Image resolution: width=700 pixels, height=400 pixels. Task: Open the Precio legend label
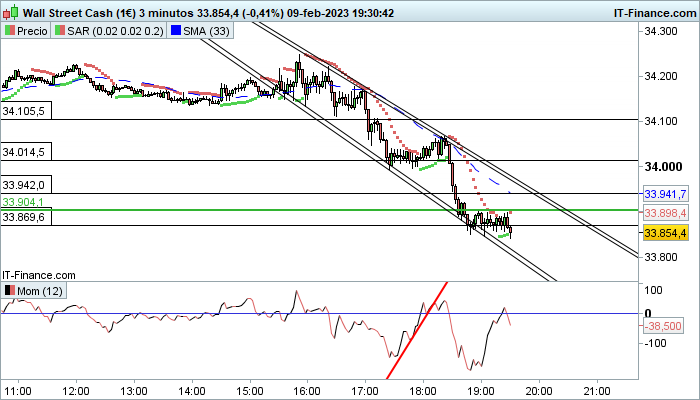pyautogui.click(x=32, y=31)
